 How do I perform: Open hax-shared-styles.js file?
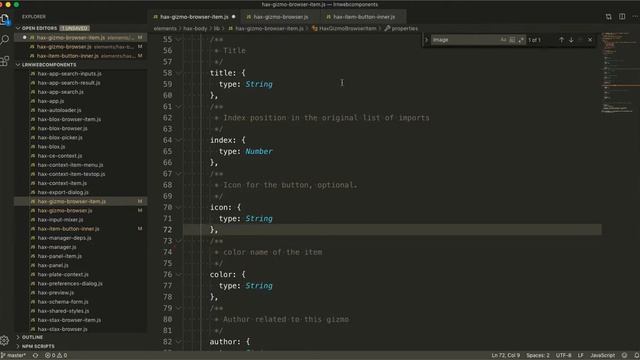click(63, 311)
